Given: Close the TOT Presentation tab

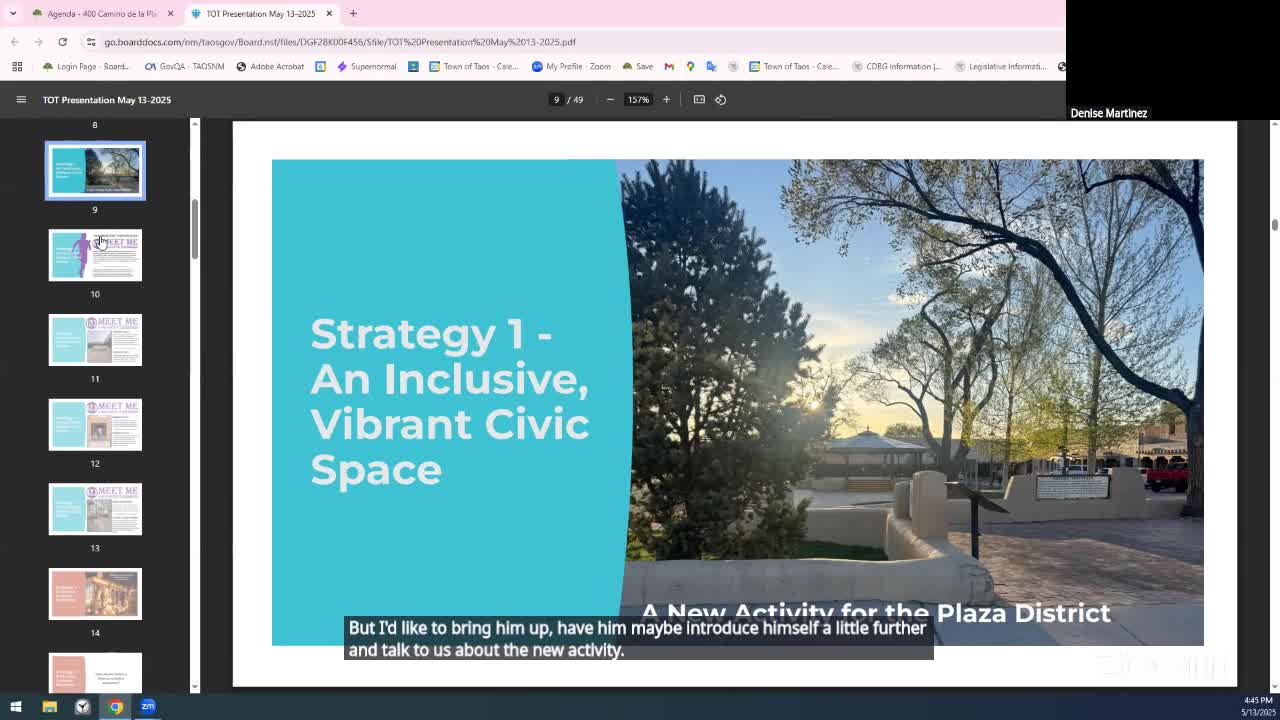Looking at the screenshot, I should pyautogui.click(x=329, y=13).
